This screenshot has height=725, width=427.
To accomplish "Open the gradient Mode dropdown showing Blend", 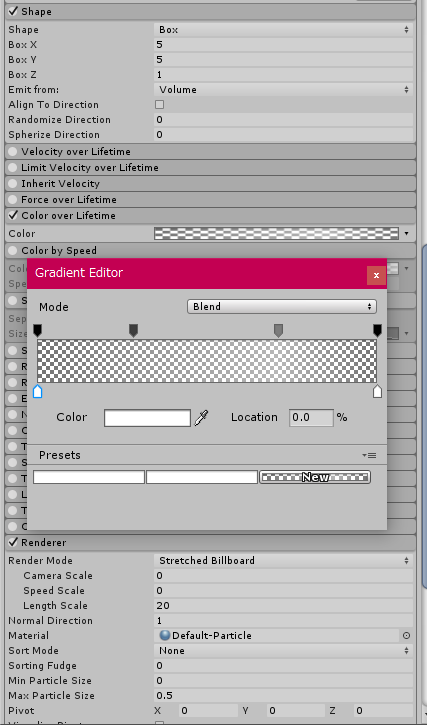I will pos(282,307).
